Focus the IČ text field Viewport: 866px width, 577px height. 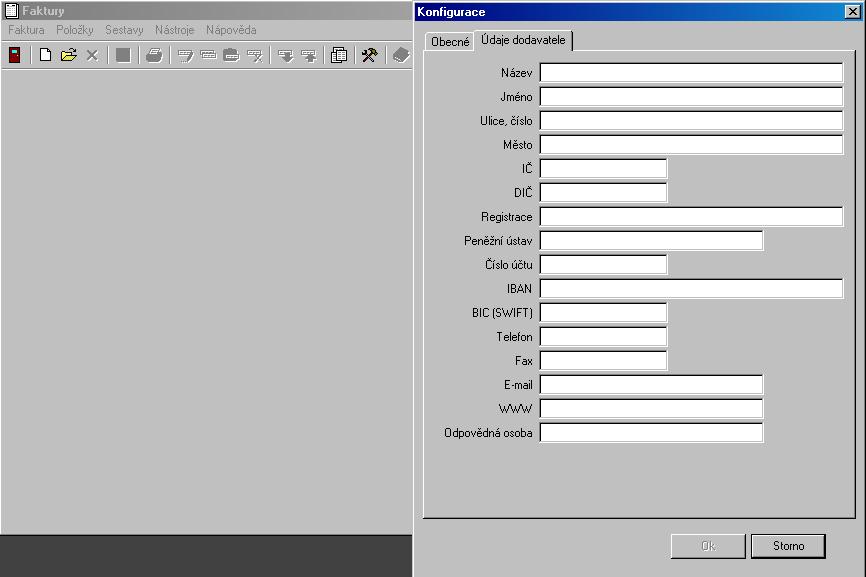[603, 169]
